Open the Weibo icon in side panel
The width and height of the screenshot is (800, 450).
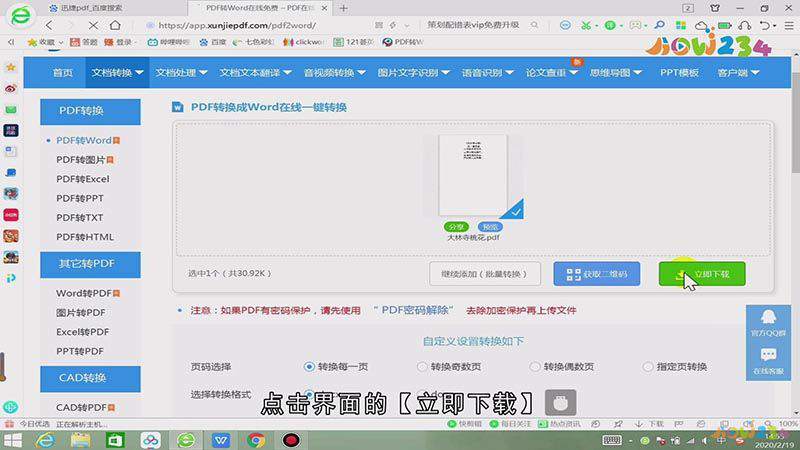pyautogui.click(x=11, y=88)
